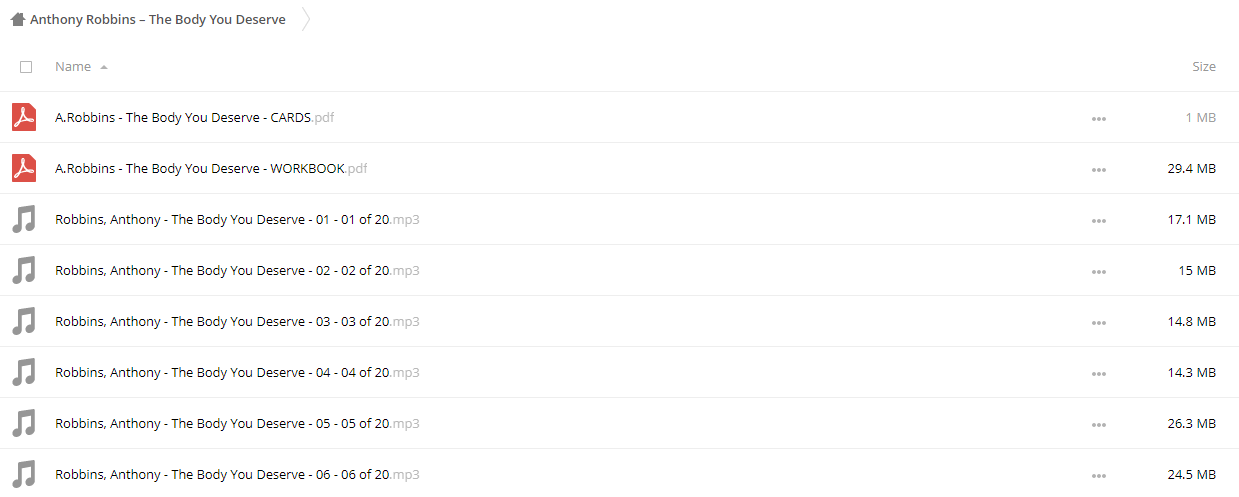
Task: Open the A.Robbins CARDS.pdf file link
Action: (194, 117)
